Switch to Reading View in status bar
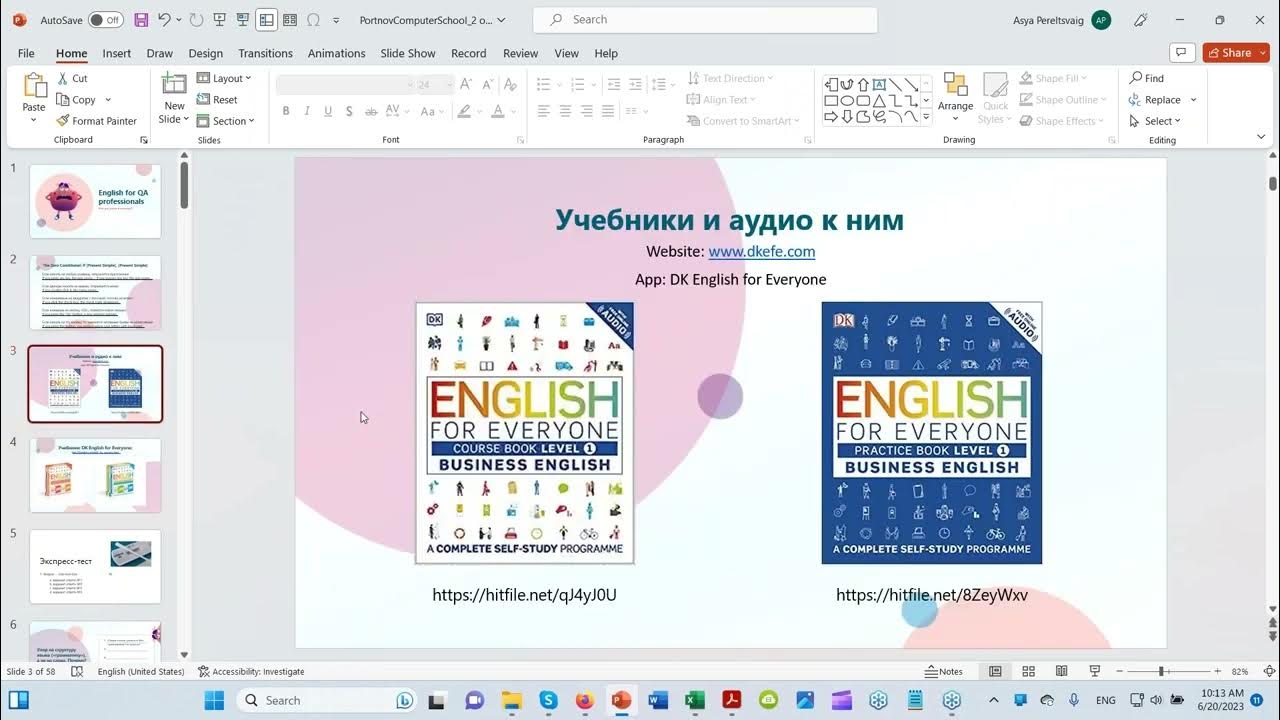 click(1061, 671)
